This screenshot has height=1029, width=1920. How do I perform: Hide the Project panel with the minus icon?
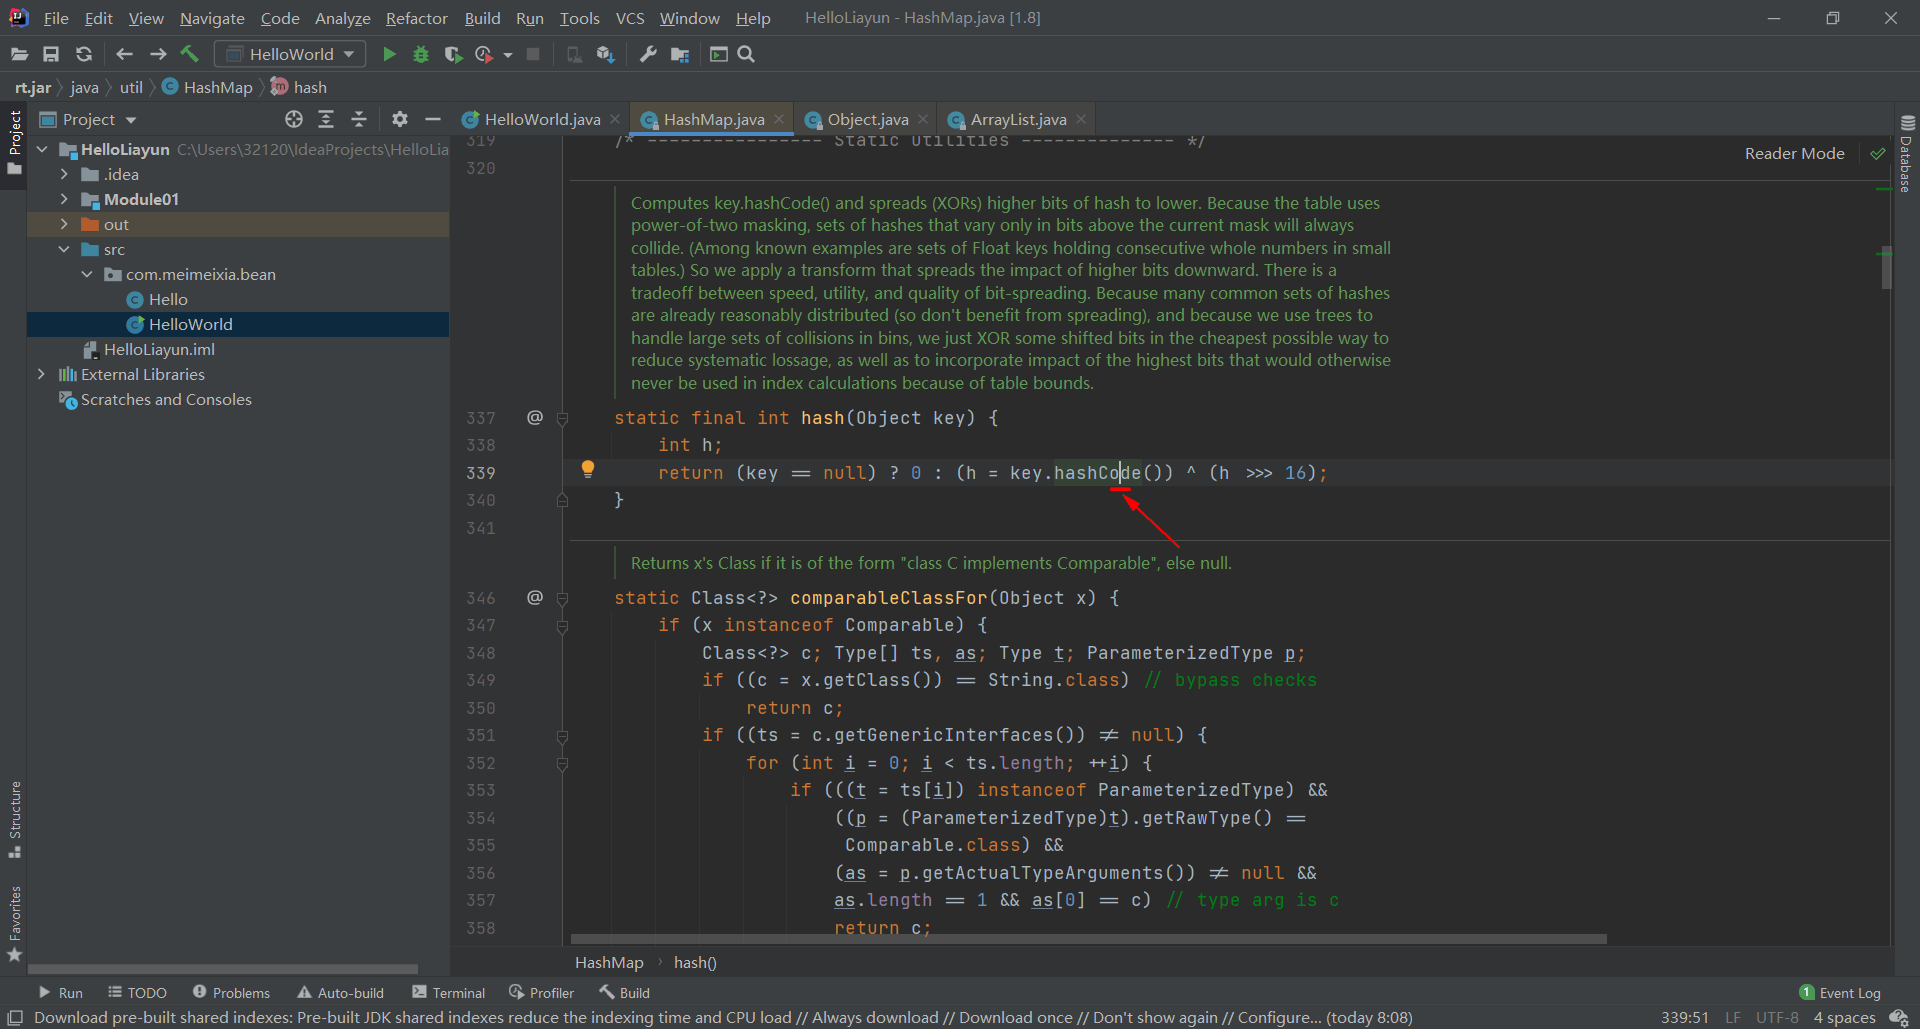tap(433, 119)
